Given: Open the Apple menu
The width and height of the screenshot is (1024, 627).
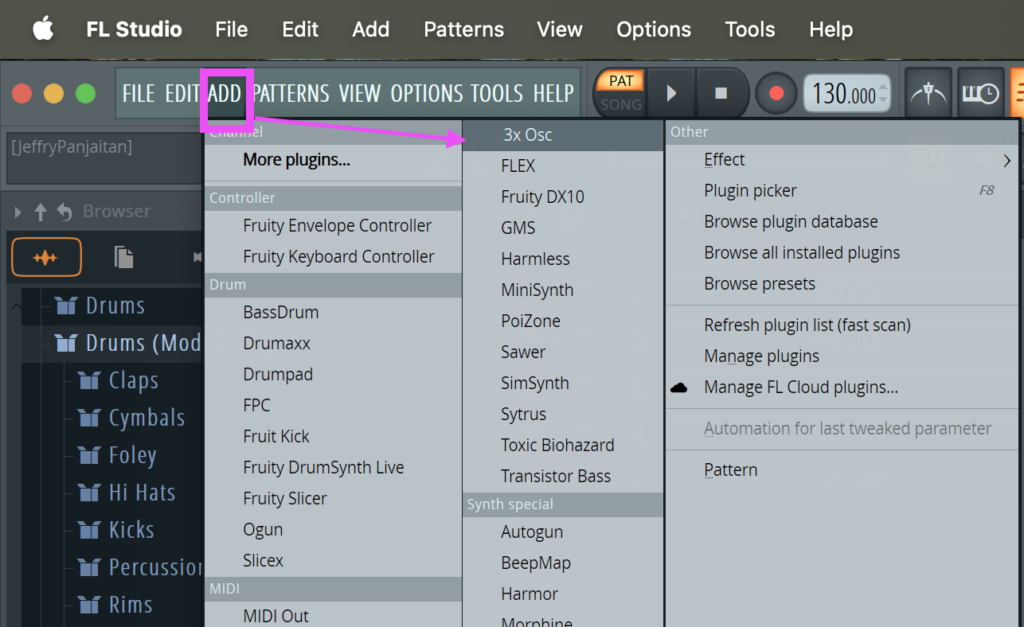Looking at the screenshot, I should pyautogui.click(x=43, y=29).
